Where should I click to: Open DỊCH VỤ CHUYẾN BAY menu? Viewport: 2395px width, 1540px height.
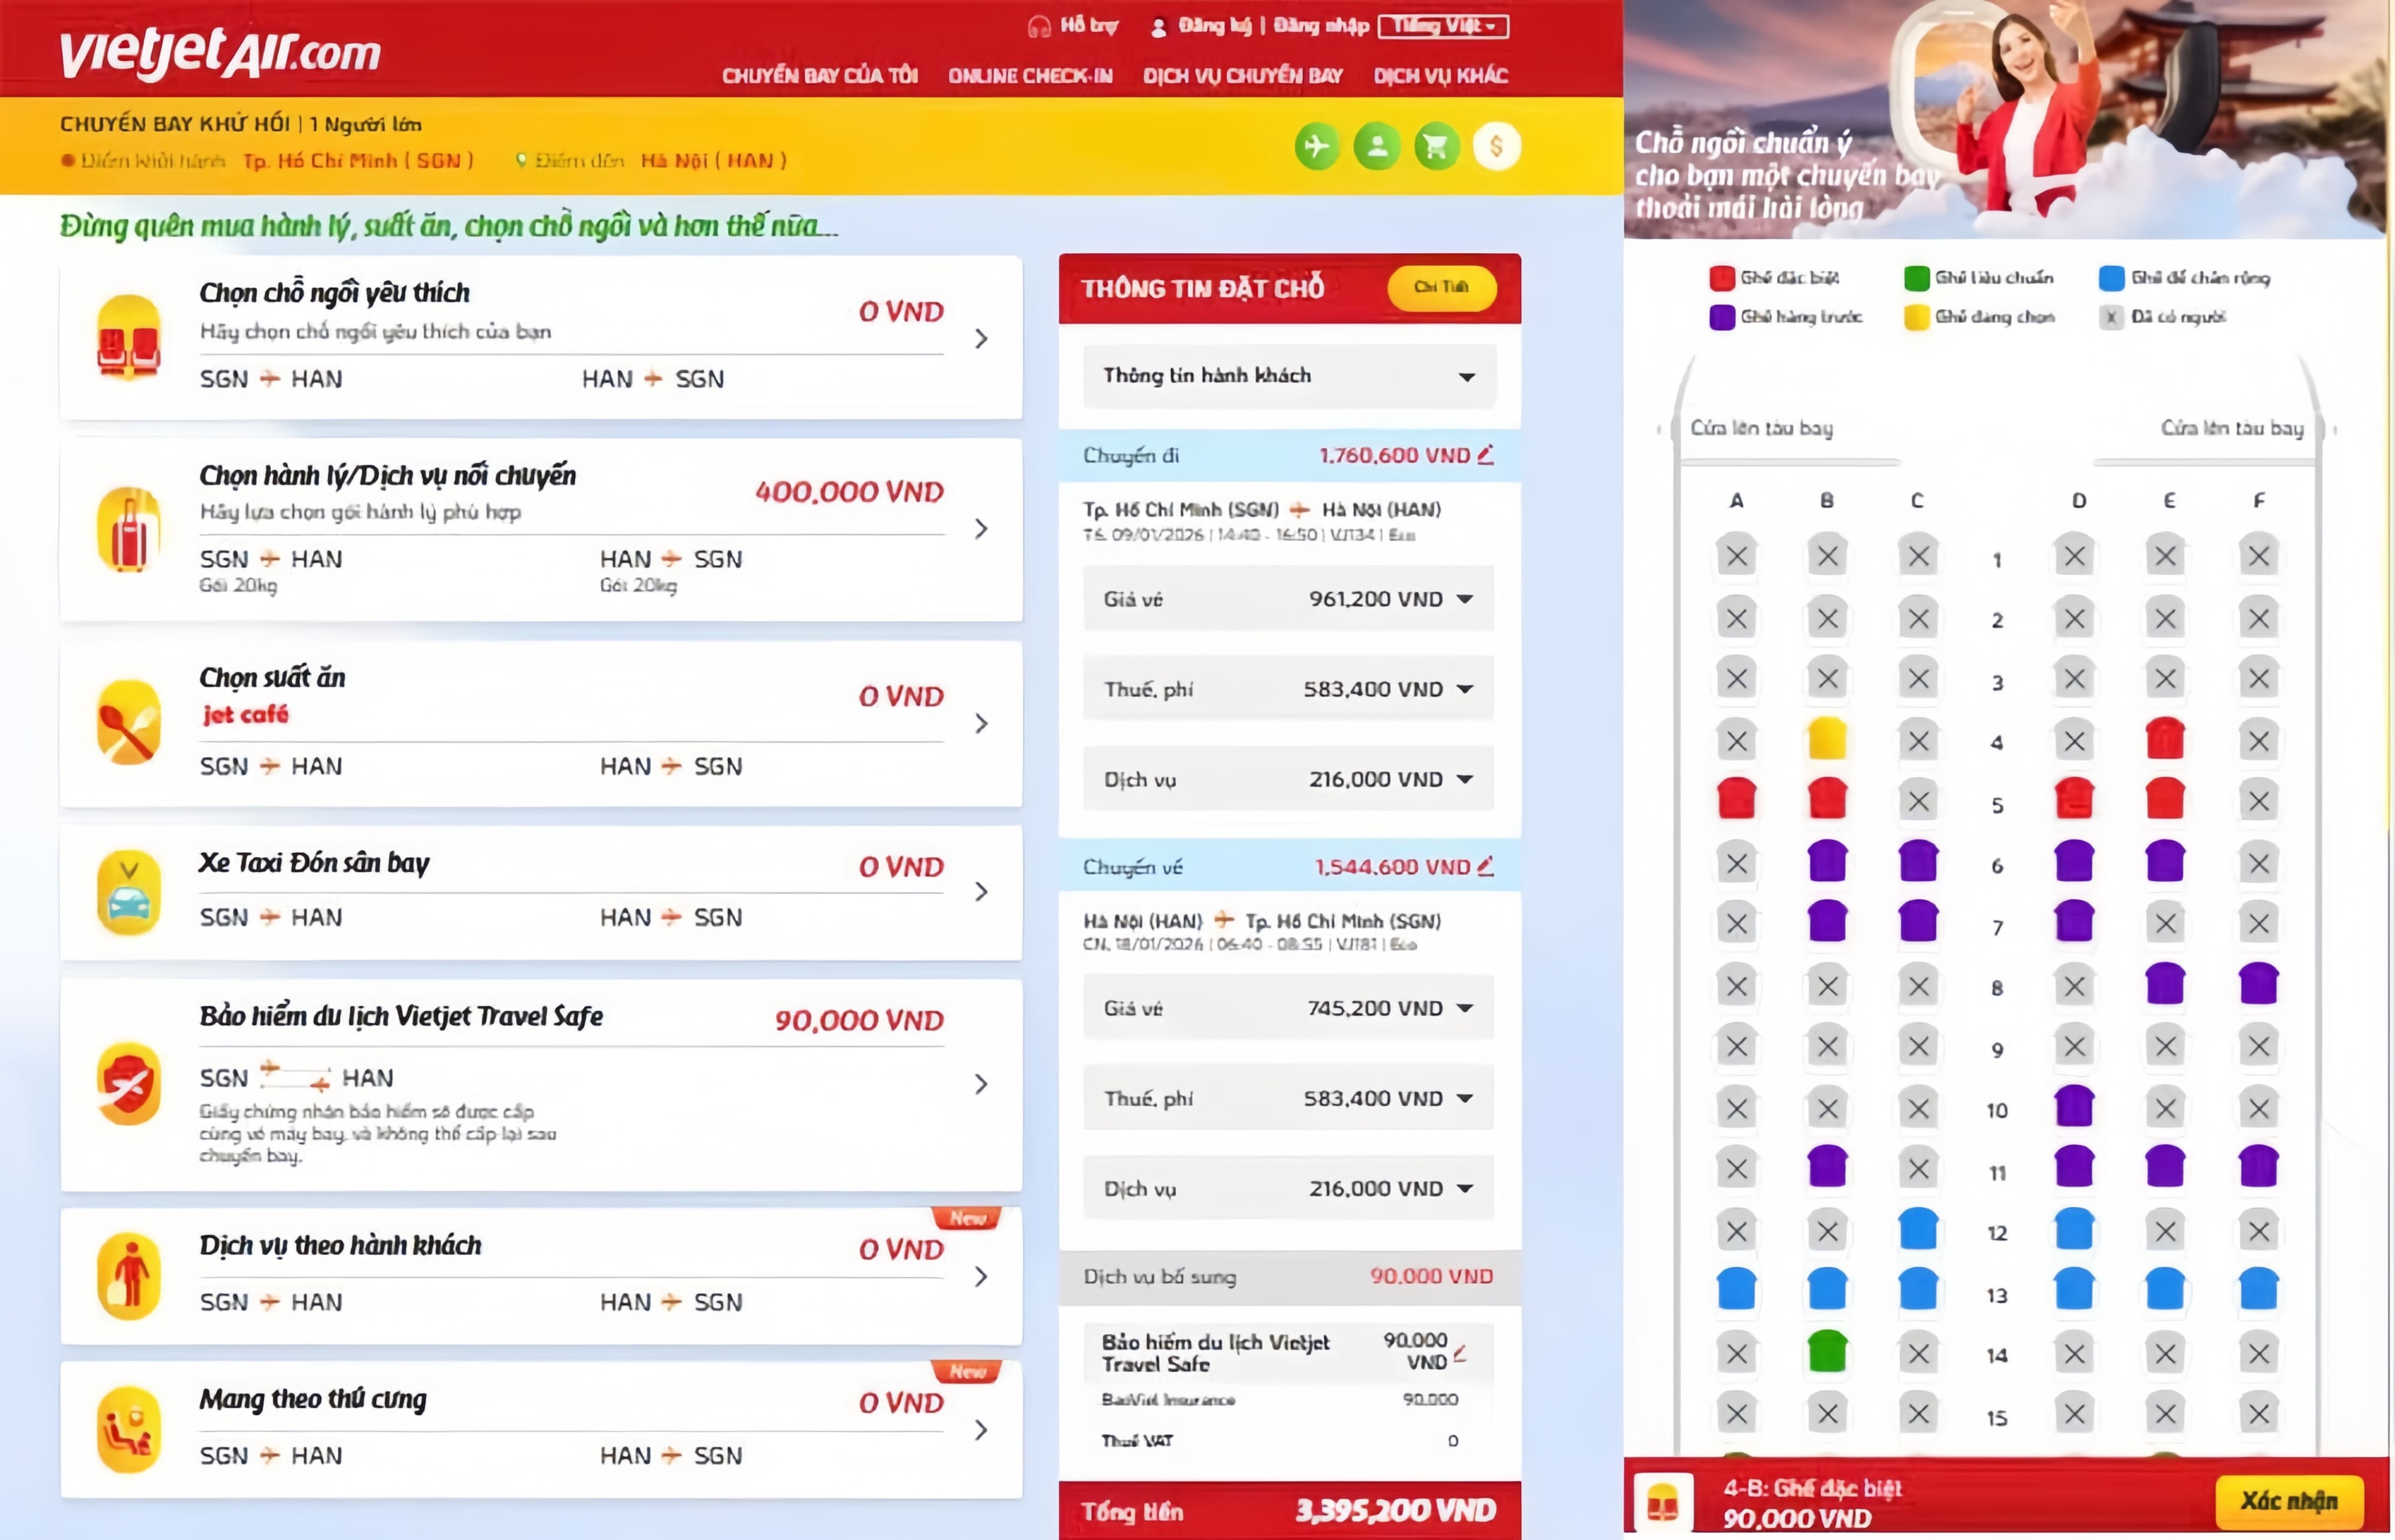point(1242,76)
